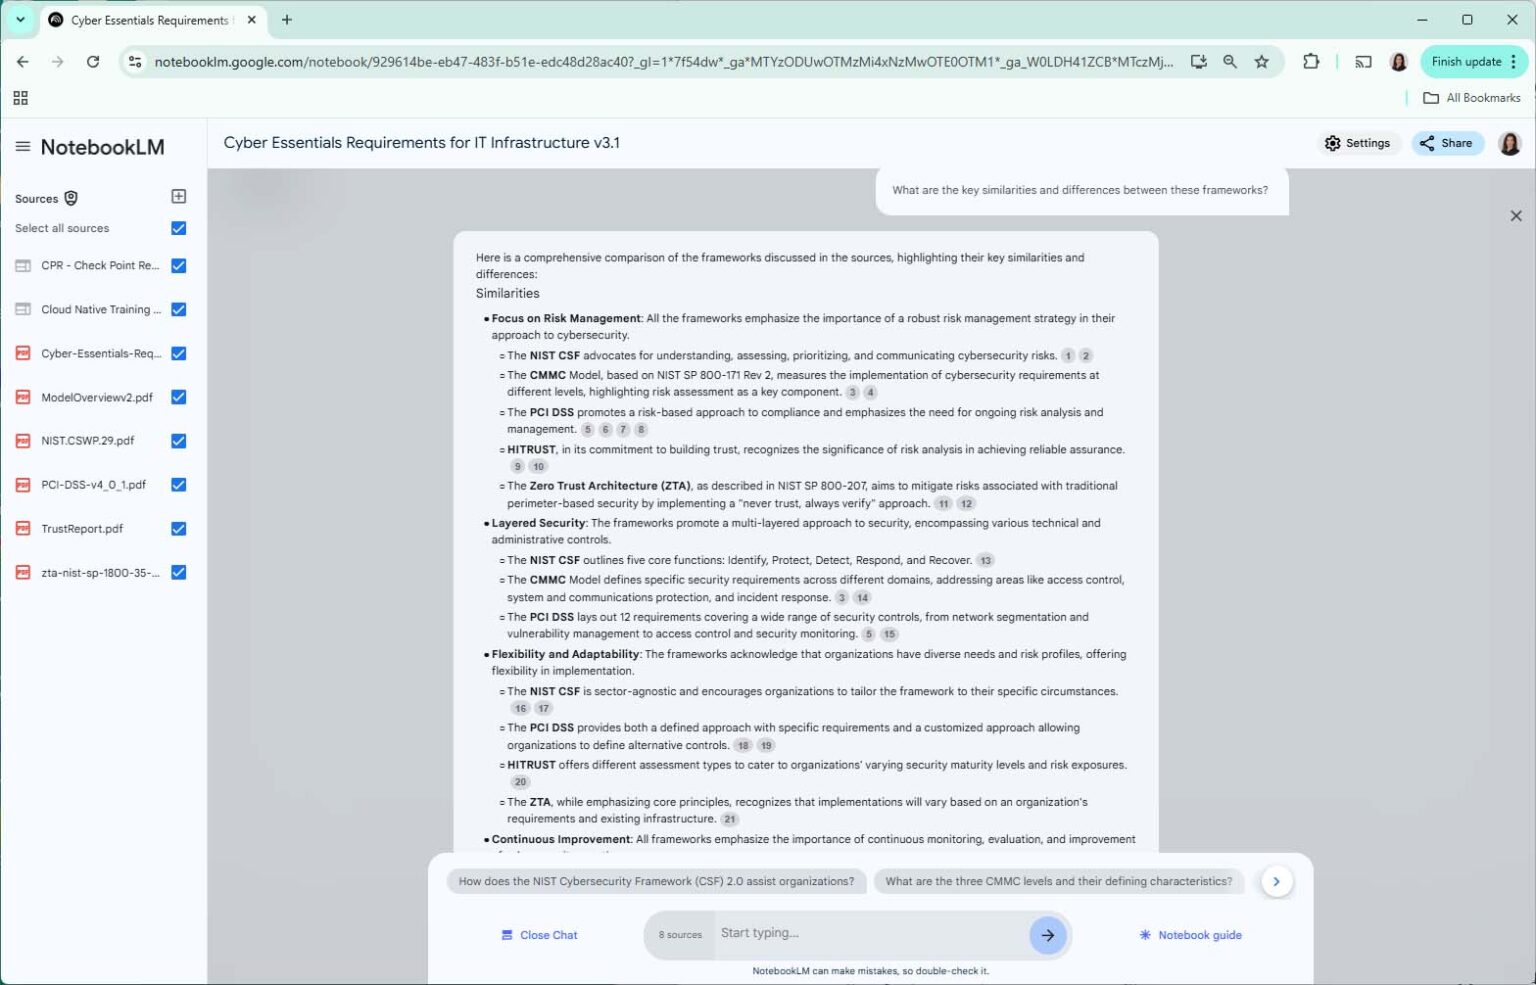Screen dimensions: 1536x985
Task: Click the Chrome profile avatar picture
Action: [x=1398, y=61]
